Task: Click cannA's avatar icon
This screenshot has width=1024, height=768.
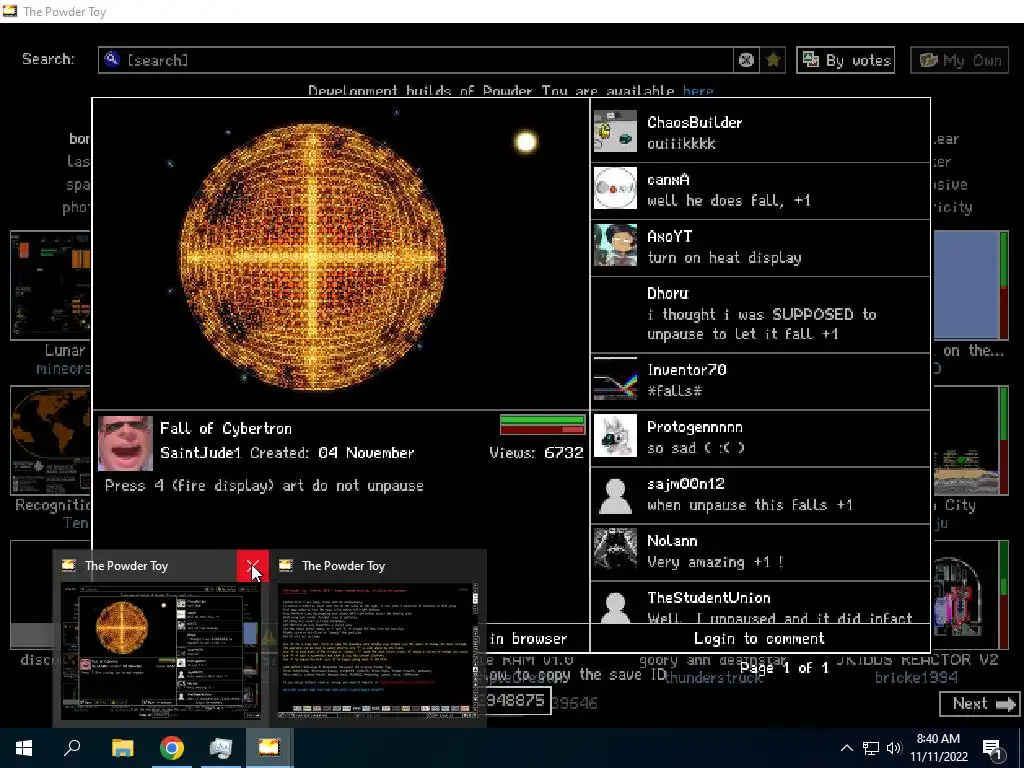Action: point(615,188)
